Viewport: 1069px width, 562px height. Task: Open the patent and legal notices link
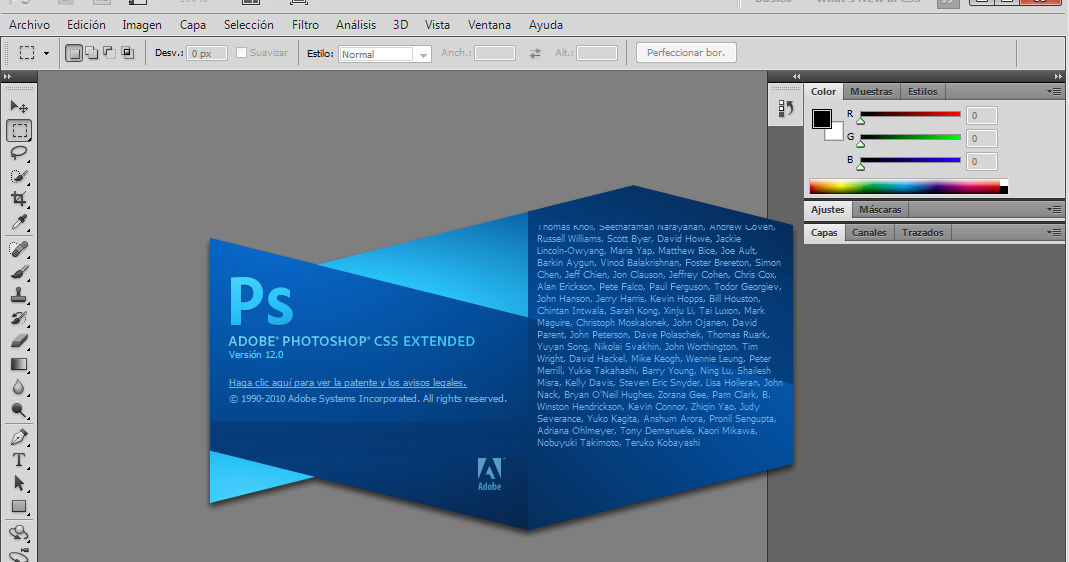click(348, 383)
